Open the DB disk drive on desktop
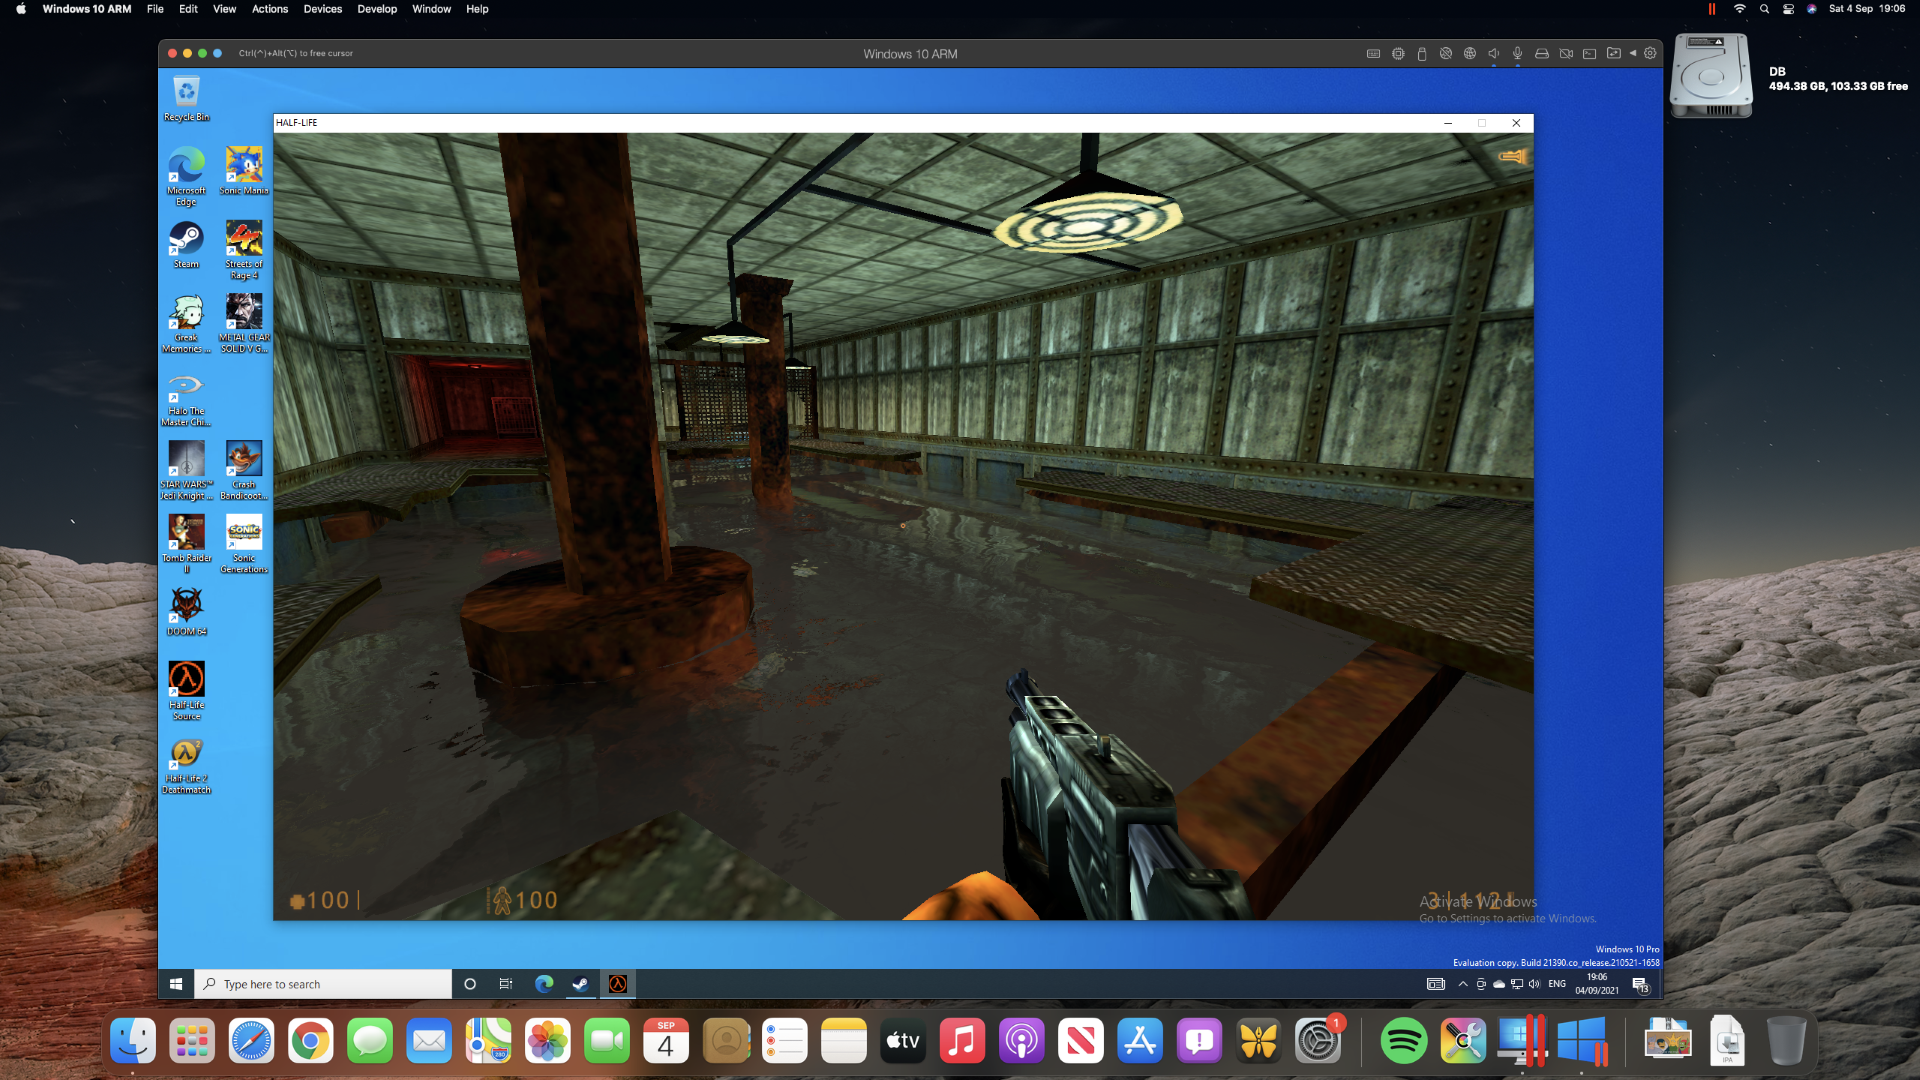 tap(1711, 76)
